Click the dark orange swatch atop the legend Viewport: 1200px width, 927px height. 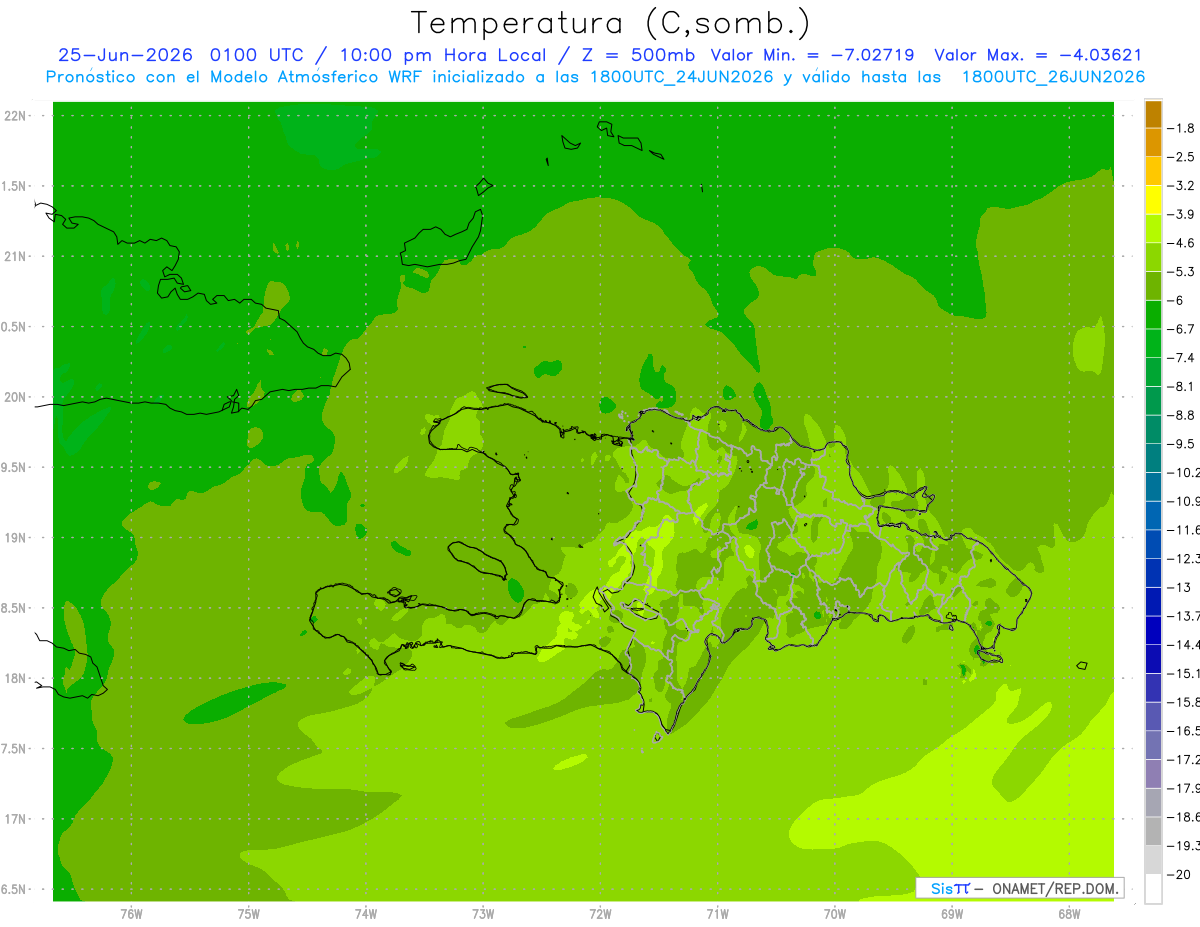point(1153,114)
